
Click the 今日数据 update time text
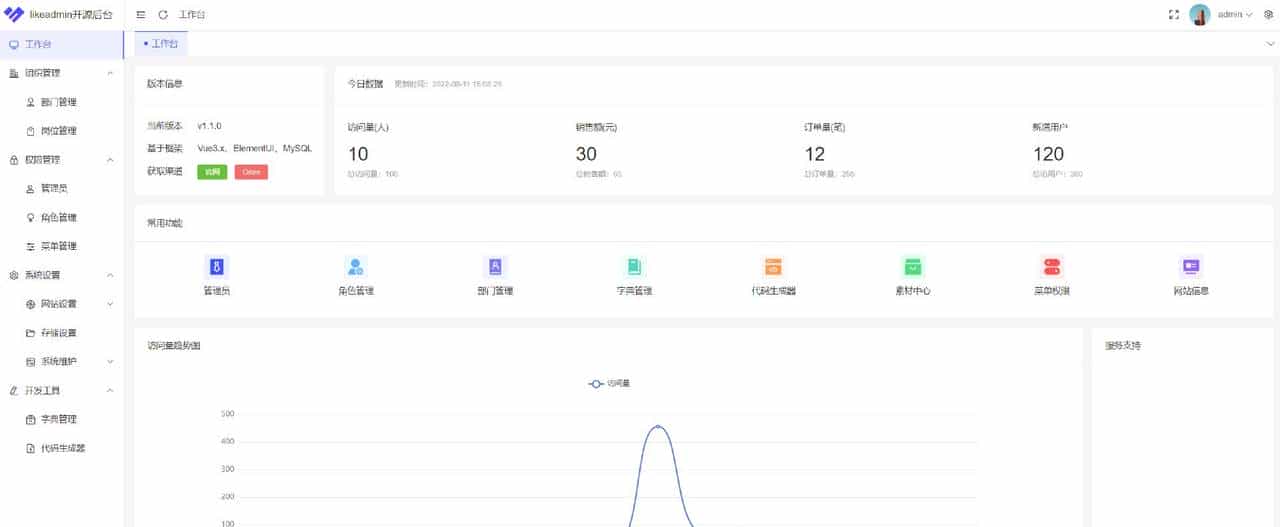point(448,84)
